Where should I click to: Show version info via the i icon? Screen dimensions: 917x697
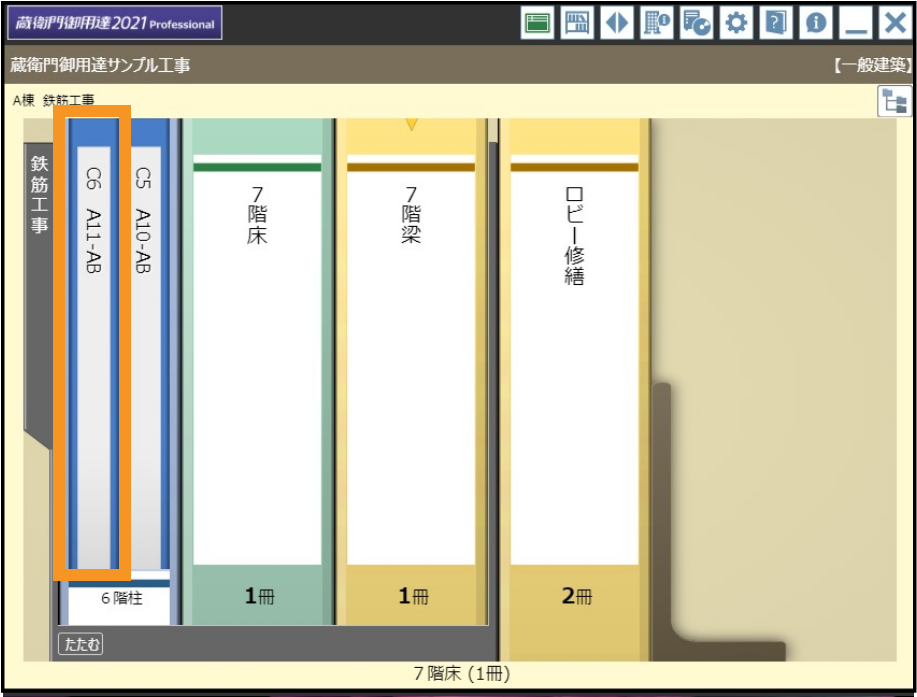point(815,23)
